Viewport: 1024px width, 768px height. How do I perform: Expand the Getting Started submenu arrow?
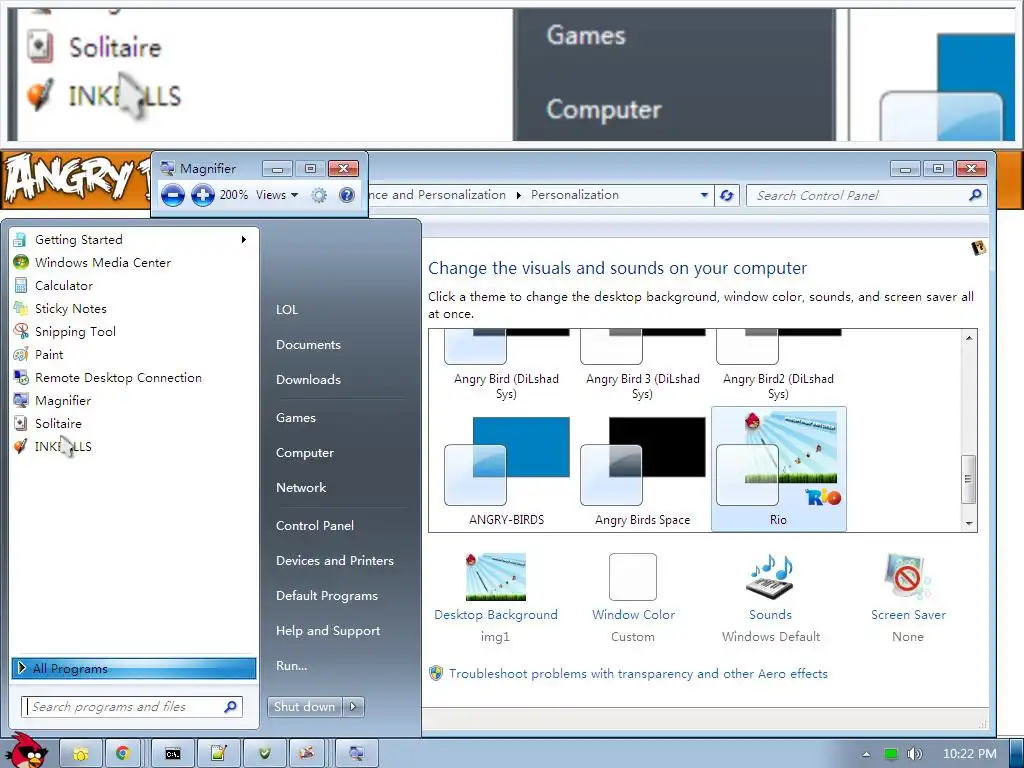pyautogui.click(x=244, y=240)
